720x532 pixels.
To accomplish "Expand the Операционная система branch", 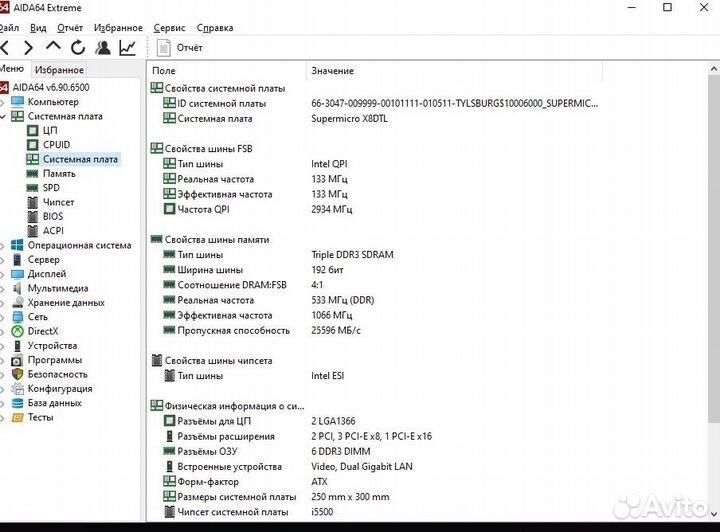I will click(x=2, y=246).
